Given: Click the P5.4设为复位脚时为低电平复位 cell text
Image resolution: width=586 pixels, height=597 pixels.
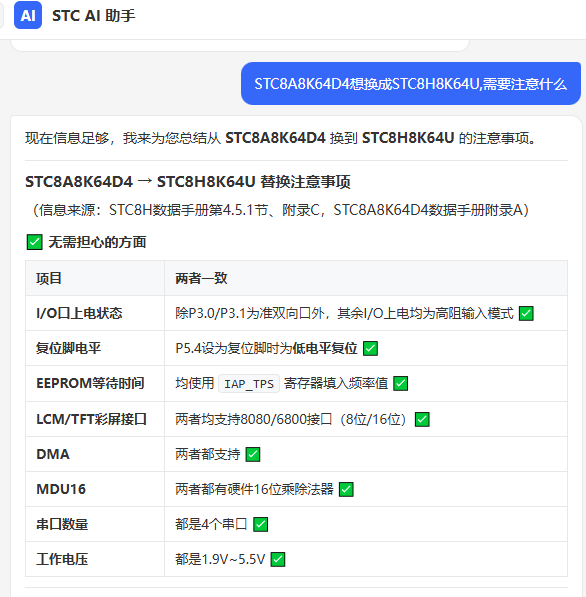Looking at the screenshot, I should 266,348.
